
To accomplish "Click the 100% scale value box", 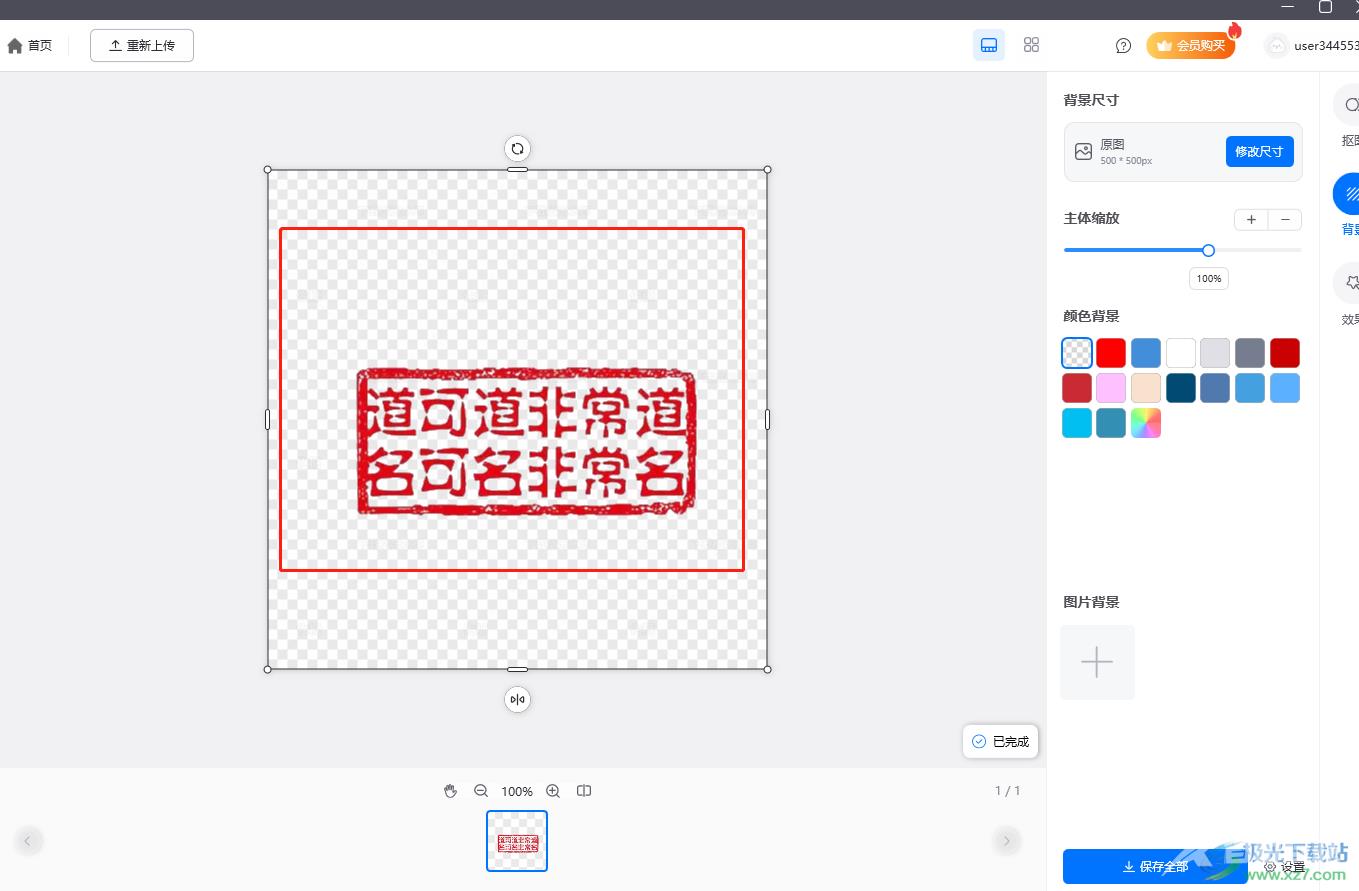I will click(x=1209, y=278).
